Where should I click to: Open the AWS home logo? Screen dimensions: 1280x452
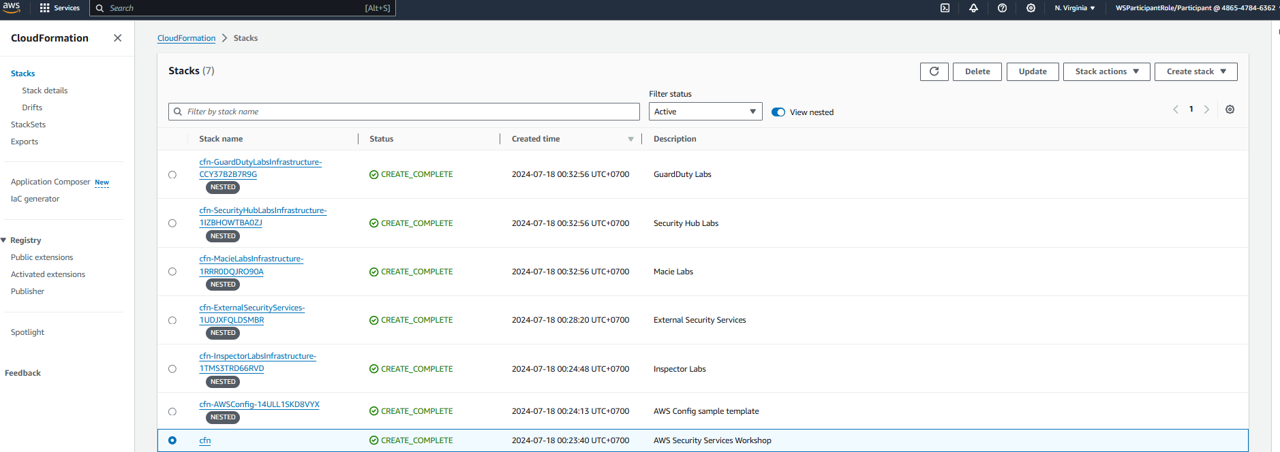tap(12, 8)
